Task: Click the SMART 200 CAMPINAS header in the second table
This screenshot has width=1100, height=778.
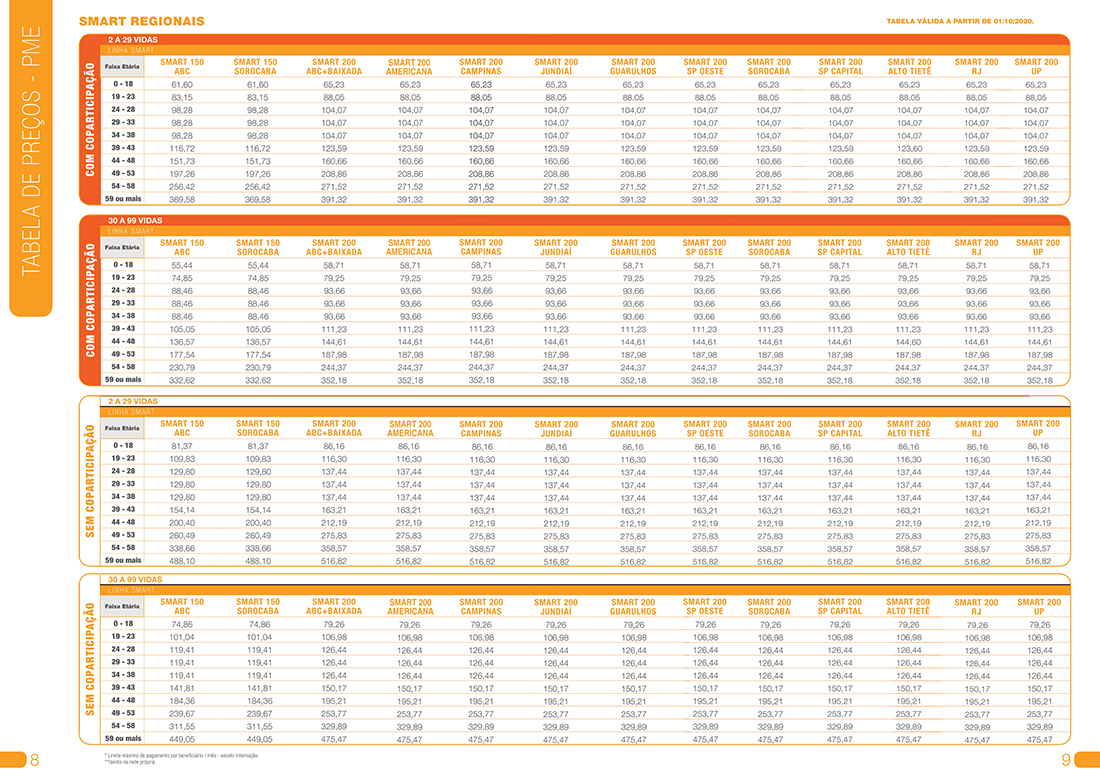Action: (481, 247)
